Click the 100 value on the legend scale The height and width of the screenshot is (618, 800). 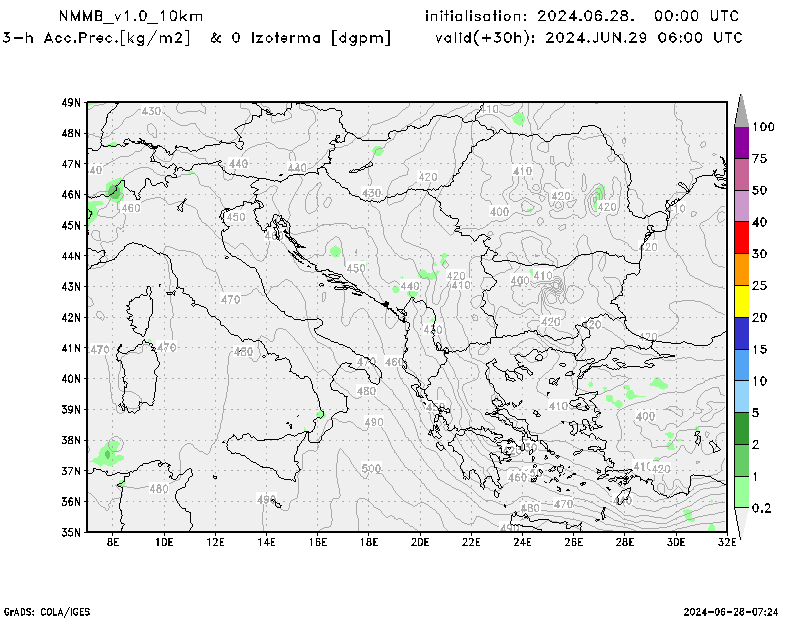pyautogui.click(x=764, y=127)
